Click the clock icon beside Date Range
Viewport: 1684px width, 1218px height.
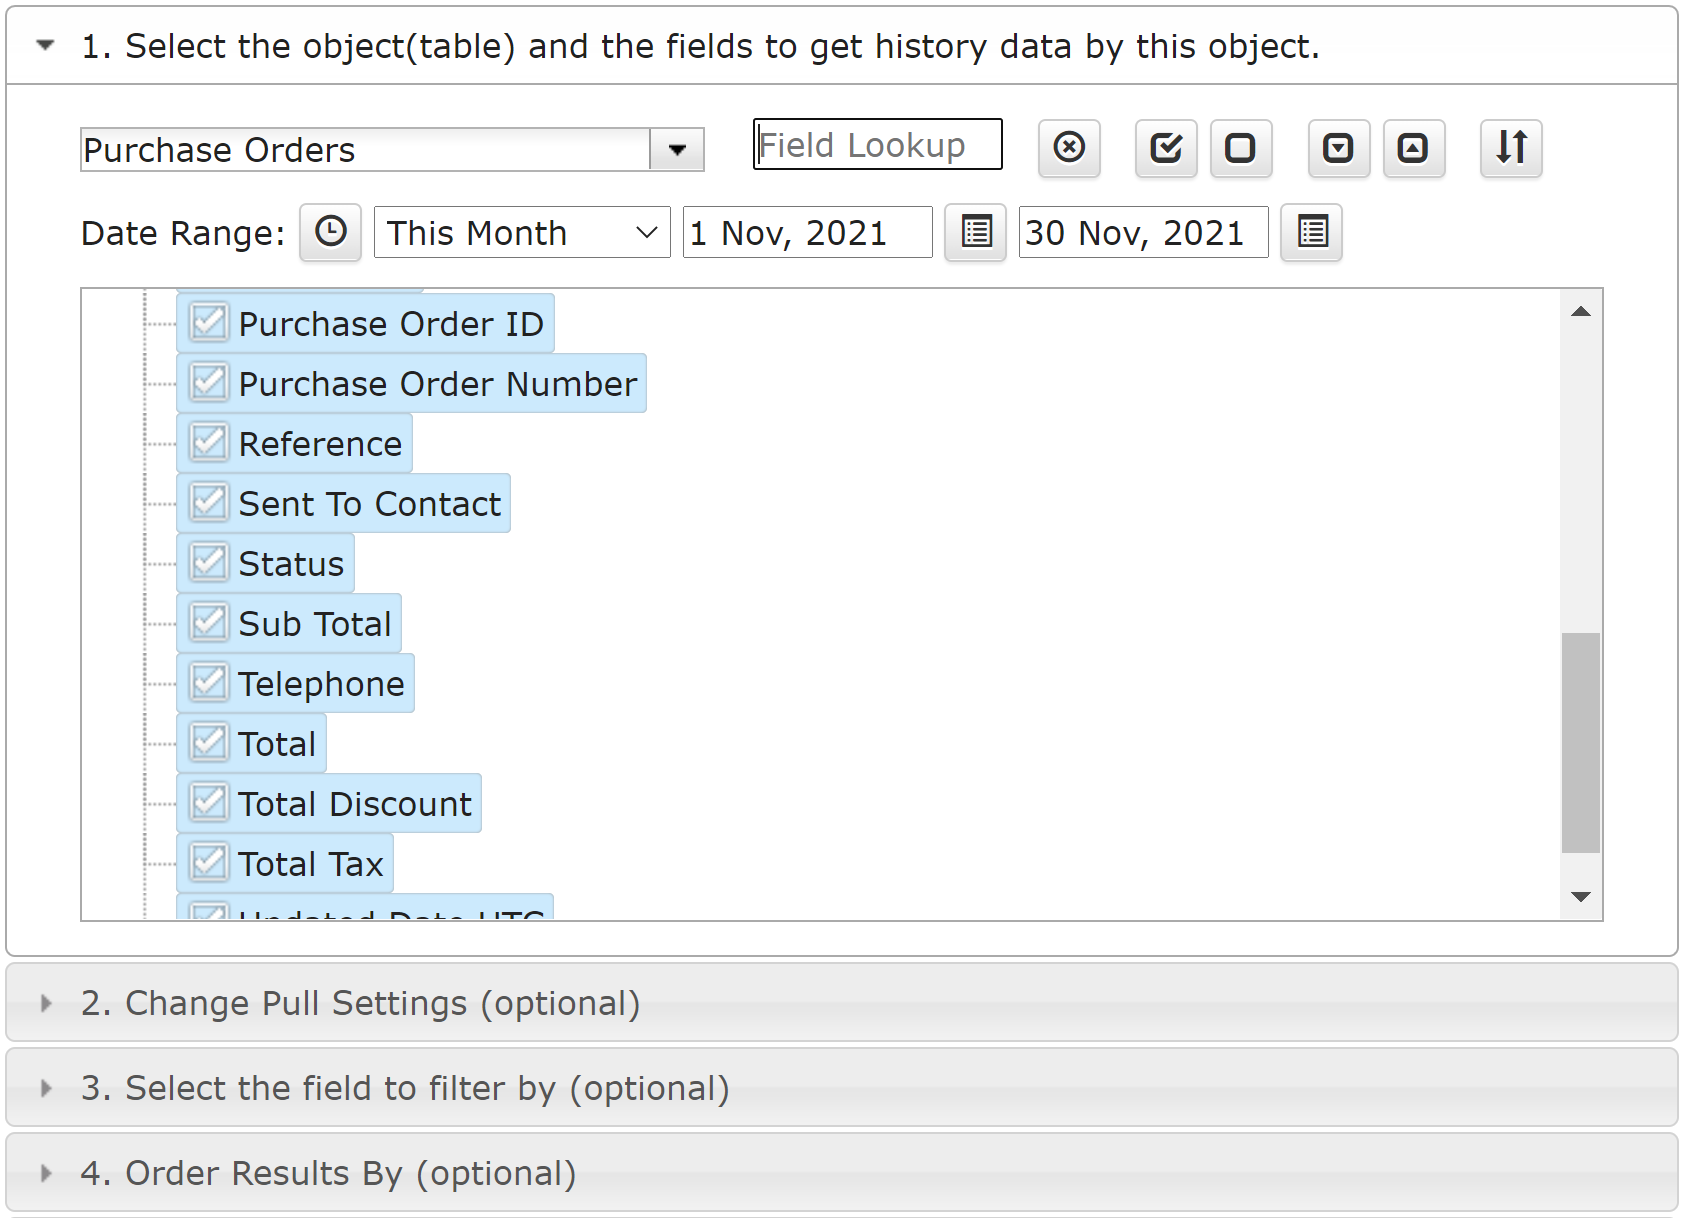click(330, 233)
